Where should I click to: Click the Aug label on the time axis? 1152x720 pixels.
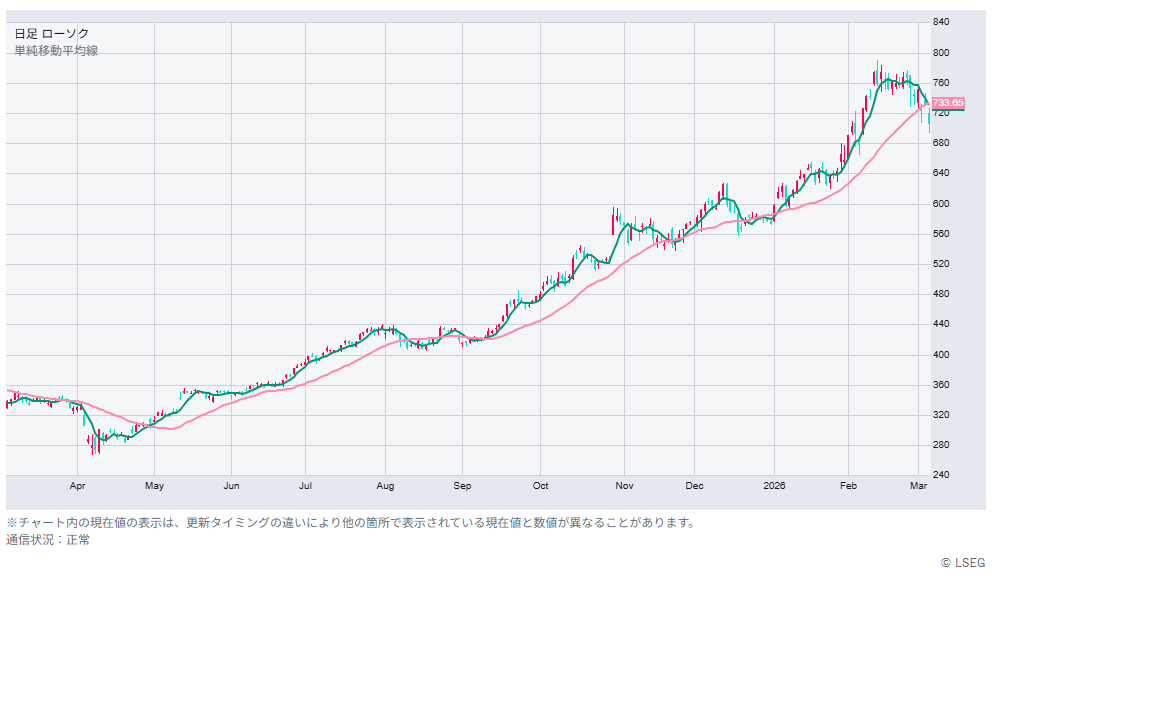tap(385, 486)
